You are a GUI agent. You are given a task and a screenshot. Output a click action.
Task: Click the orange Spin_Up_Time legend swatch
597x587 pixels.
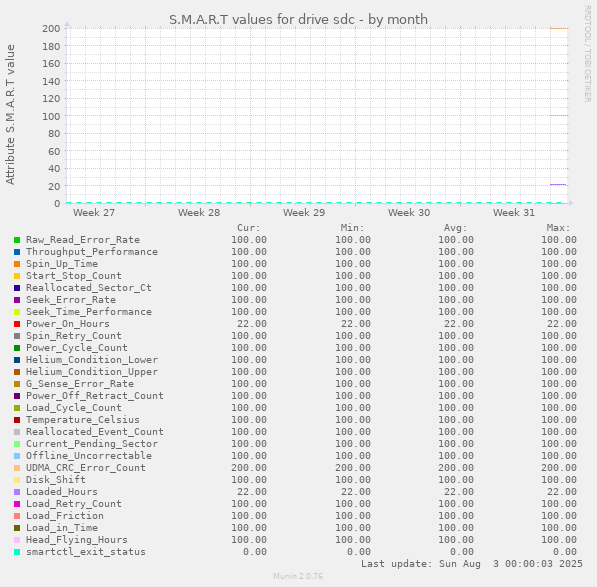click(17, 264)
